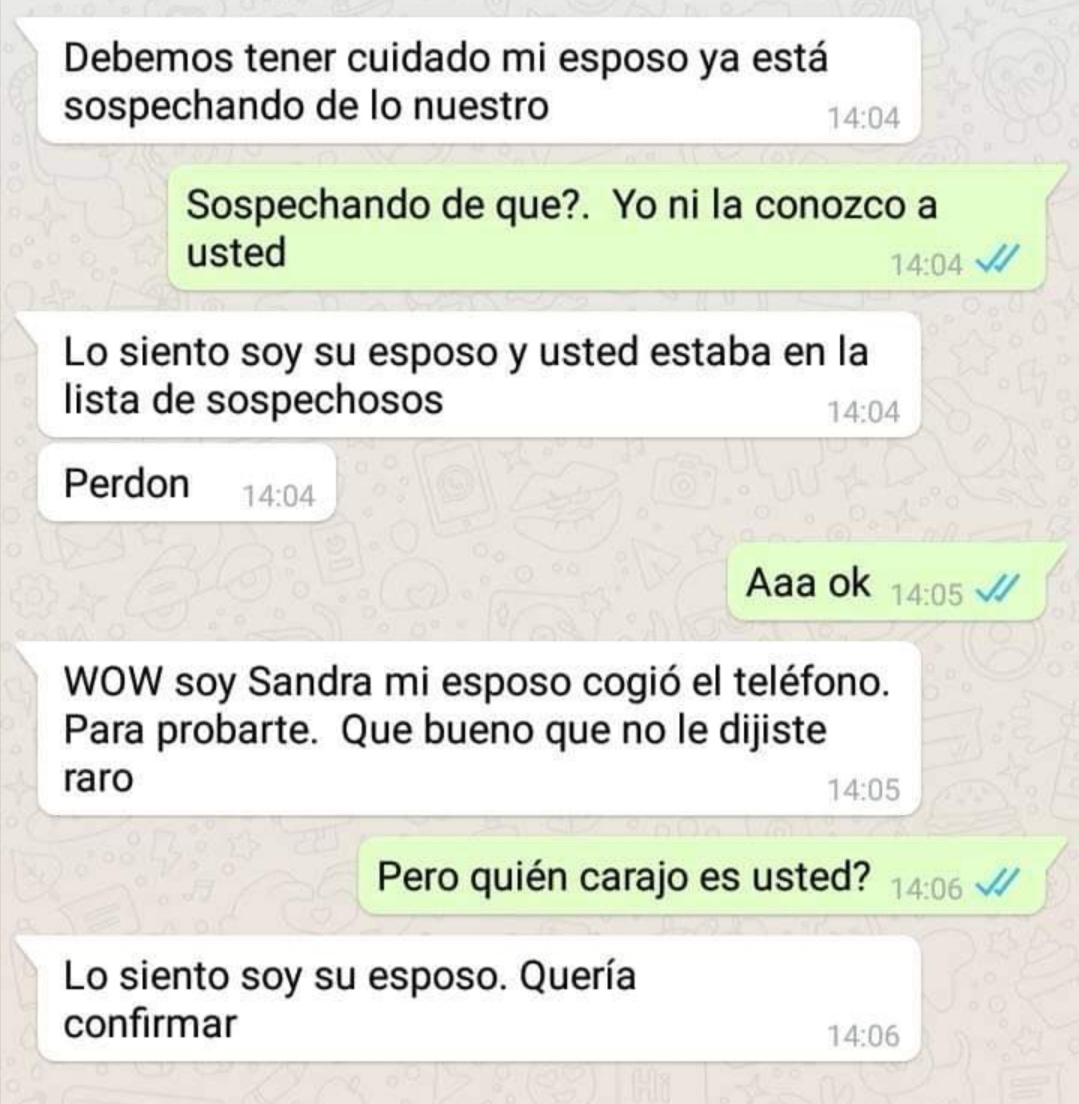Tap read receipt ticks beside 'Aaa ok'

pos(997,590)
